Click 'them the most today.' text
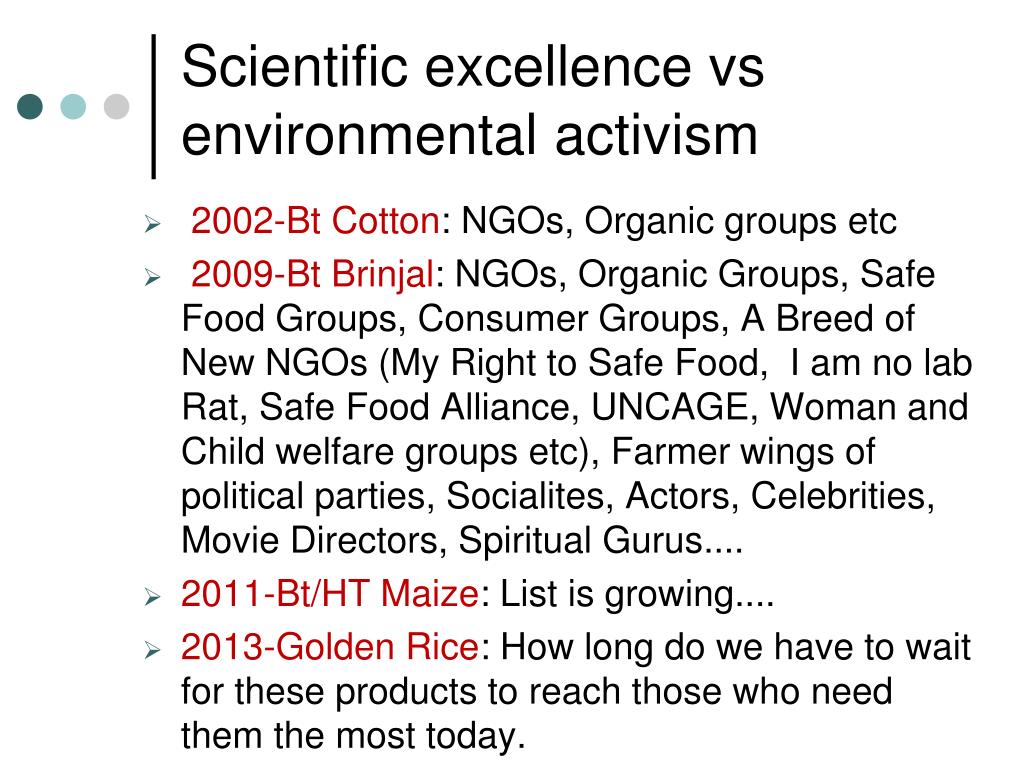The image size is (1024, 768). point(353,736)
